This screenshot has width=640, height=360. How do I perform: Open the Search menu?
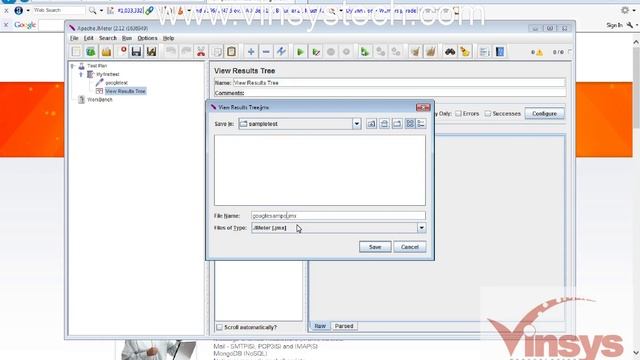point(108,38)
